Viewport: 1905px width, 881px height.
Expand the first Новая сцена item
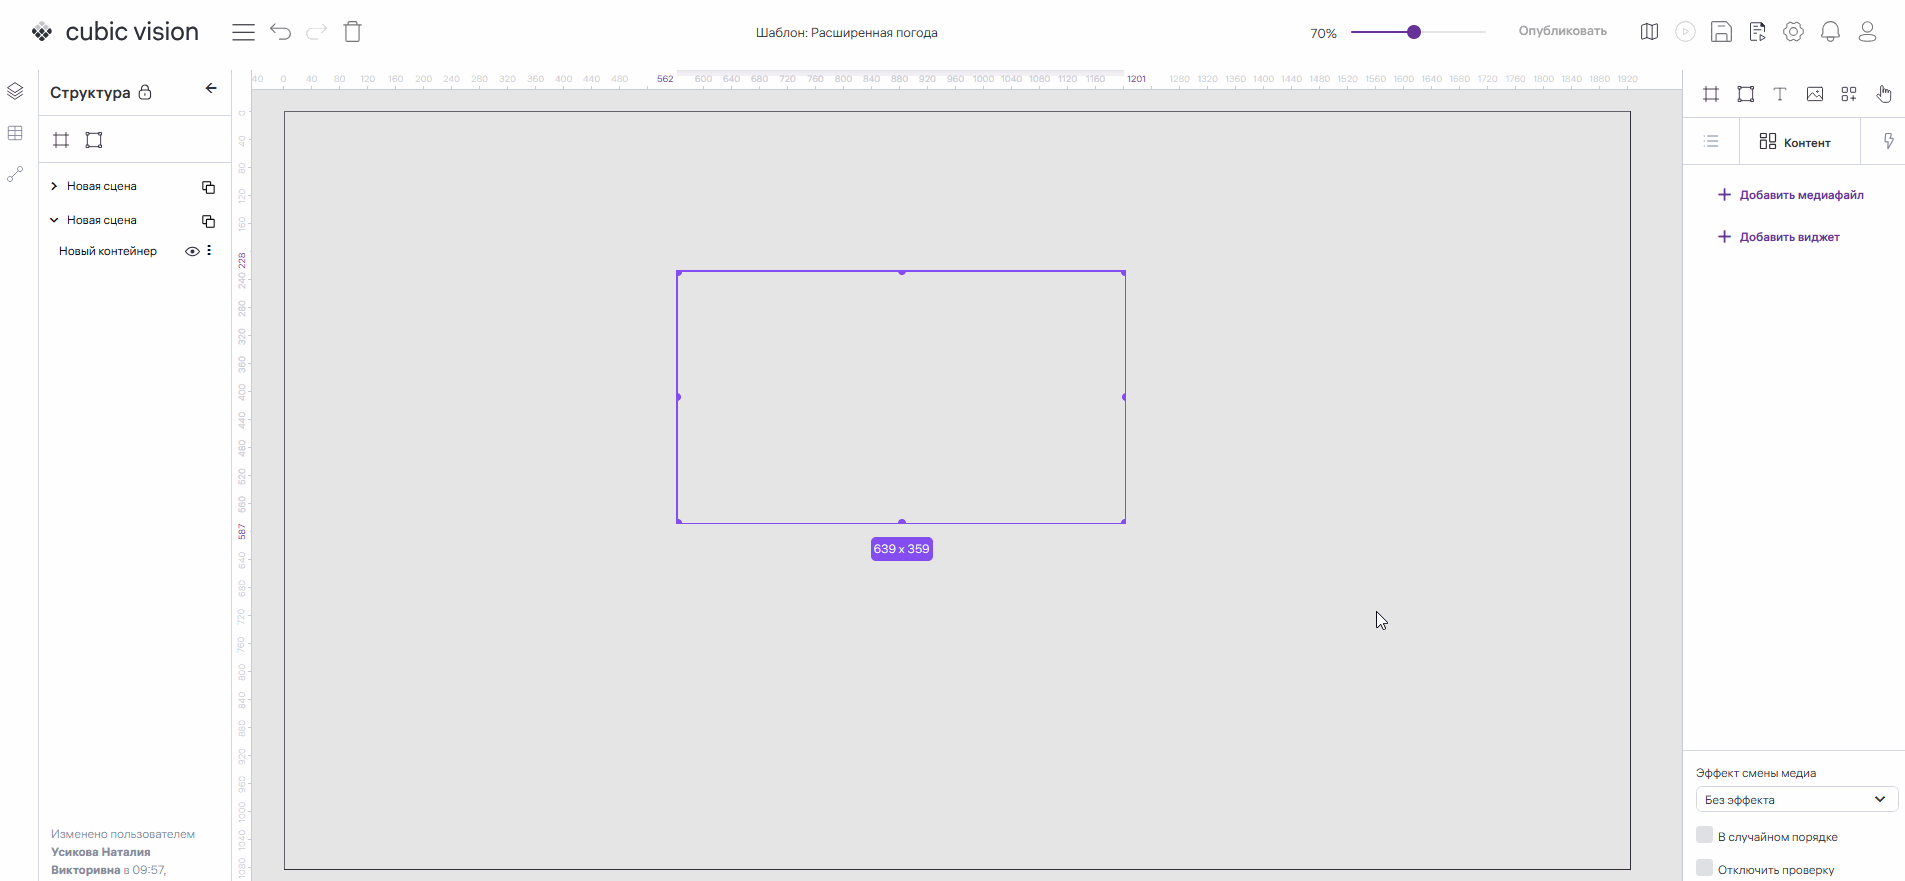(x=54, y=186)
